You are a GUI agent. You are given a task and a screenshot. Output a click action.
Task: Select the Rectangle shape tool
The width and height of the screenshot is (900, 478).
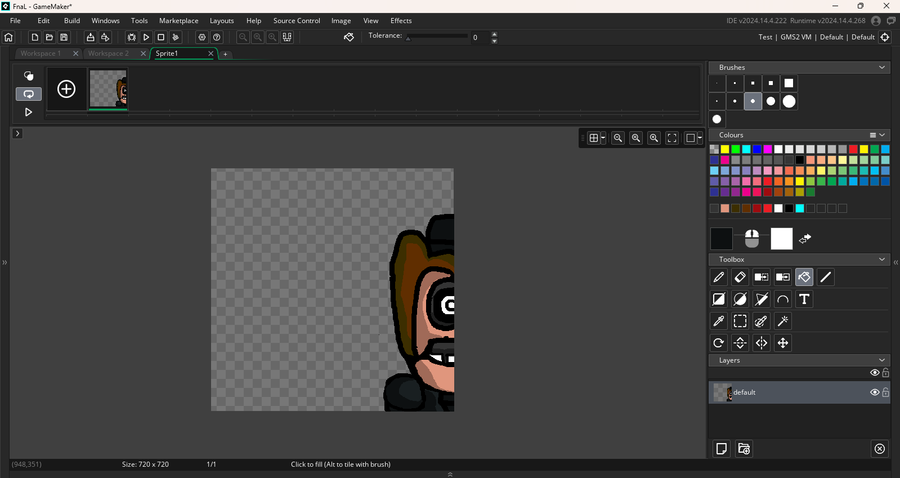[x=719, y=299]
